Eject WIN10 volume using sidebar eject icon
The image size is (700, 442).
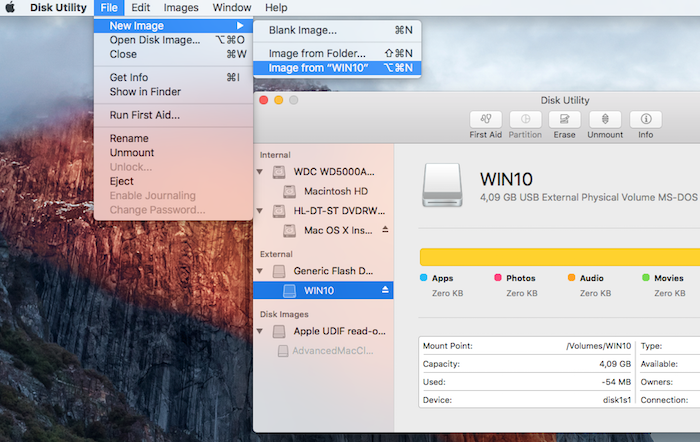point(385,290)
